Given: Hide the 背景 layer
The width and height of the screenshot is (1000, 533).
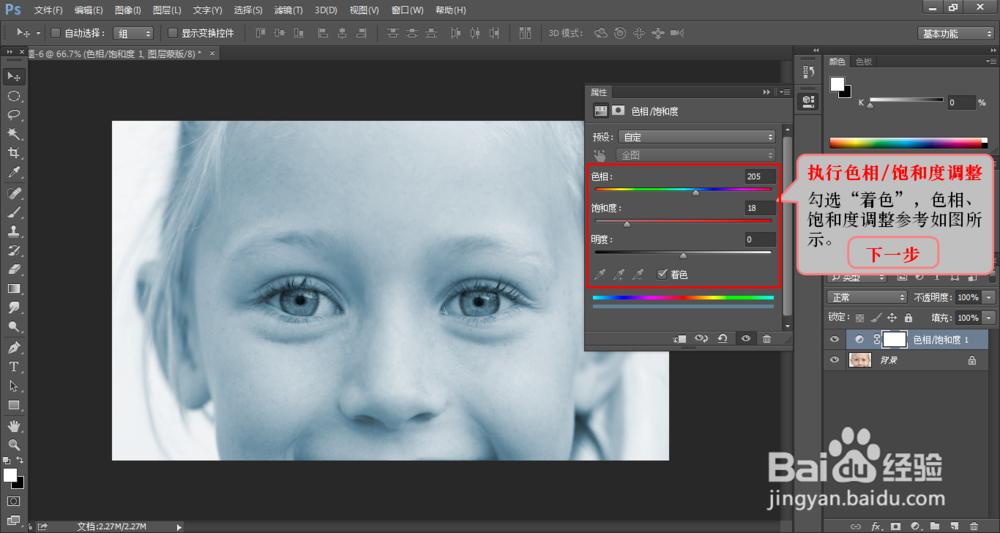Looking at the screenshot, I should point(834,360).
